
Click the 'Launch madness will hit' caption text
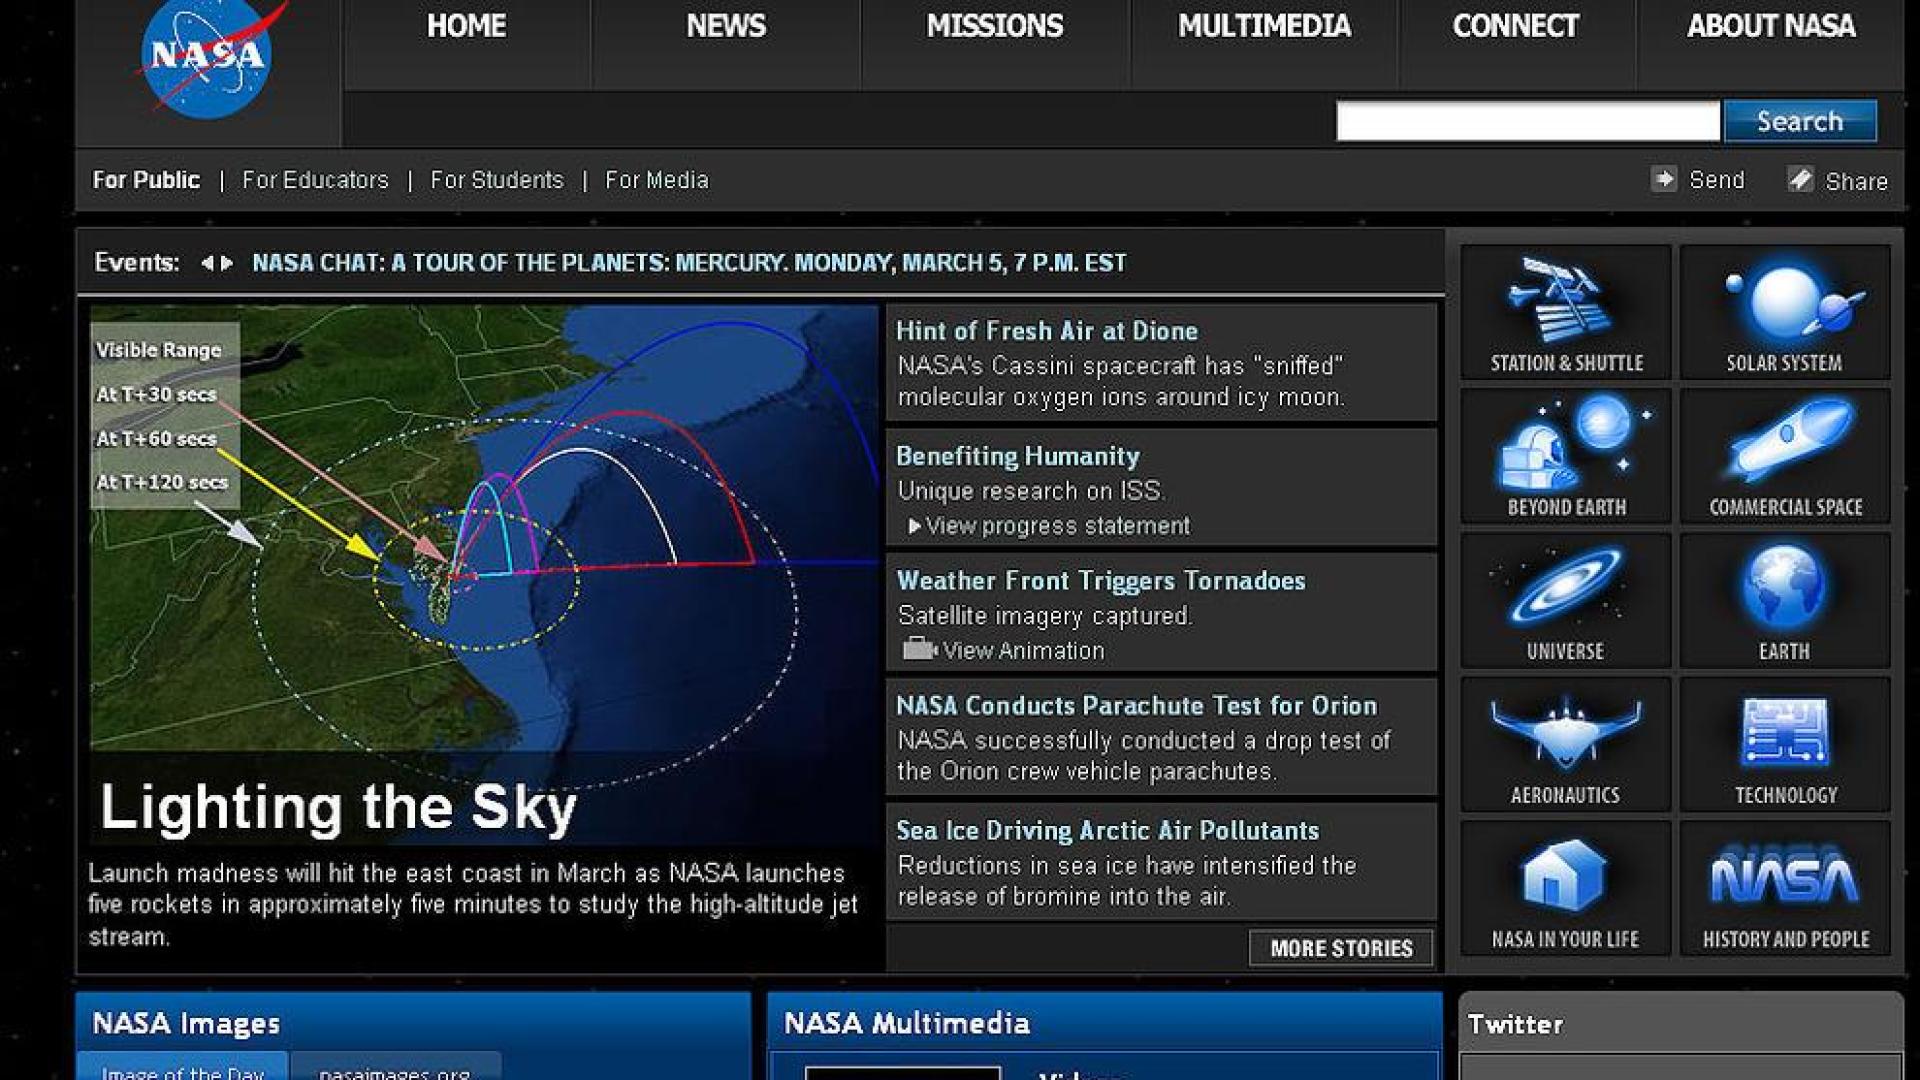(x=472, y=904)
